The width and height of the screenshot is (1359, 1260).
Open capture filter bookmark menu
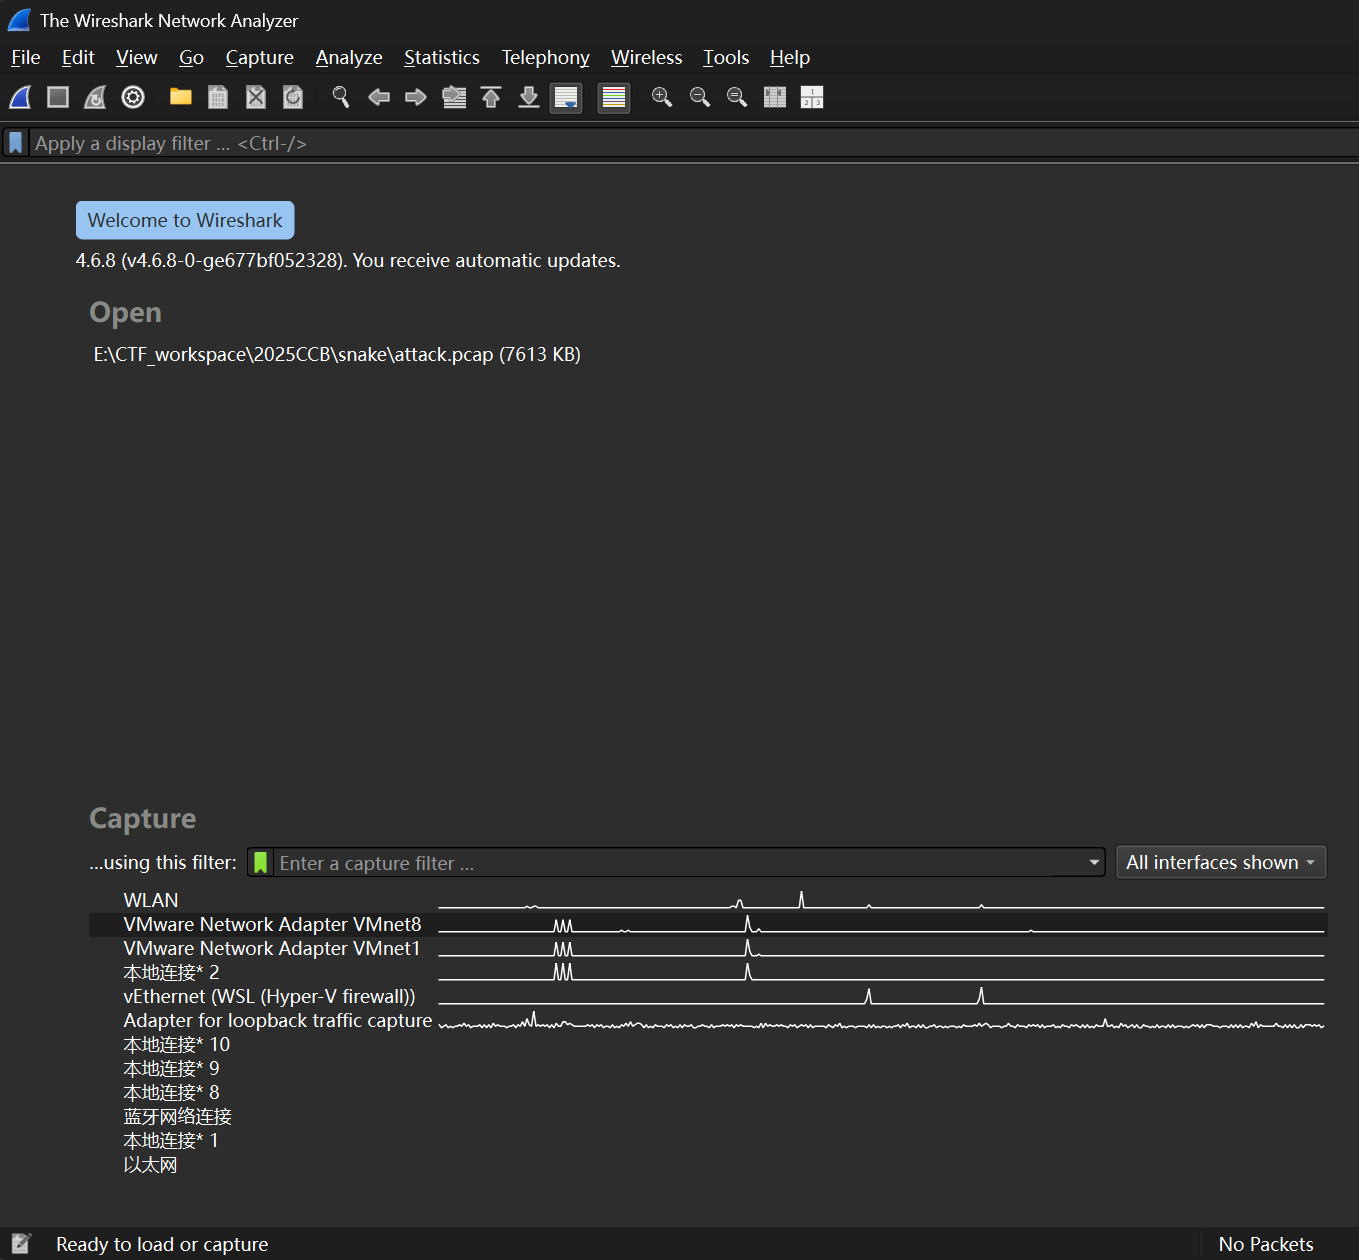pyautogui.click(x=260, y=863)
